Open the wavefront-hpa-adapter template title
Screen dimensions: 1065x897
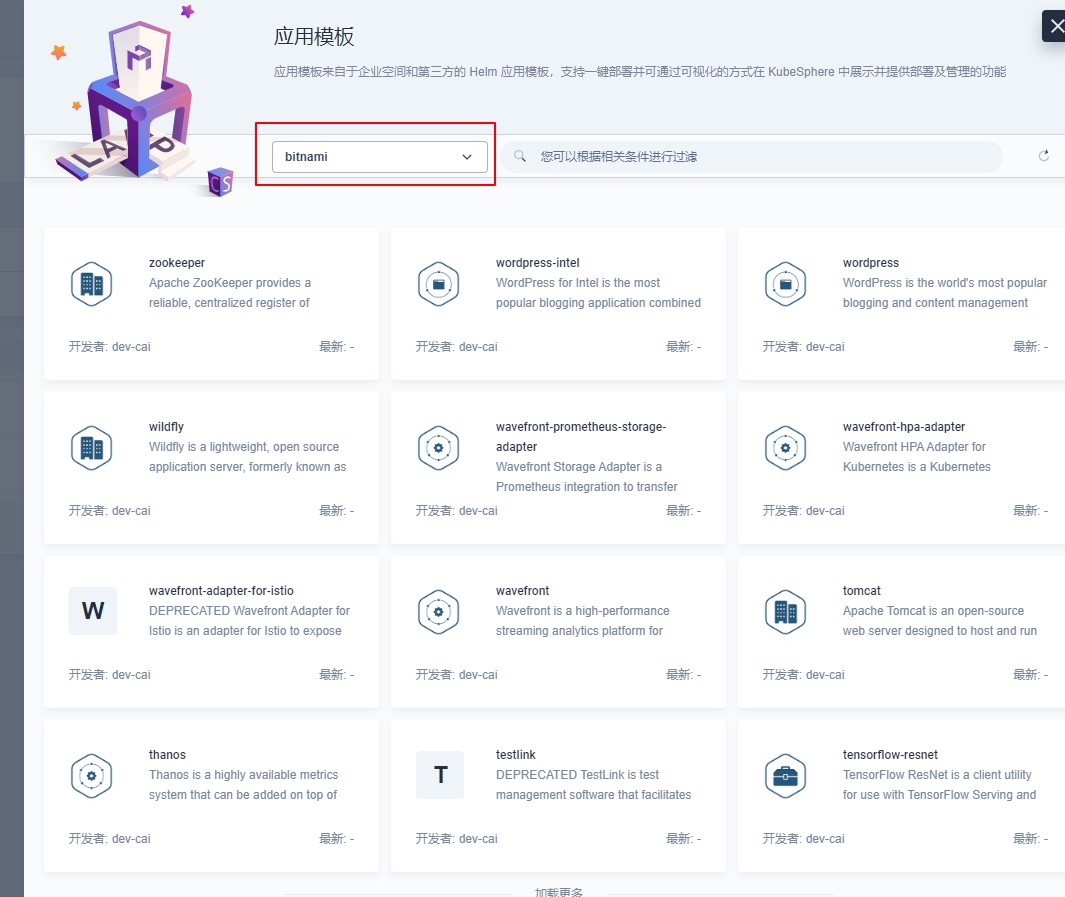(904, 426)
